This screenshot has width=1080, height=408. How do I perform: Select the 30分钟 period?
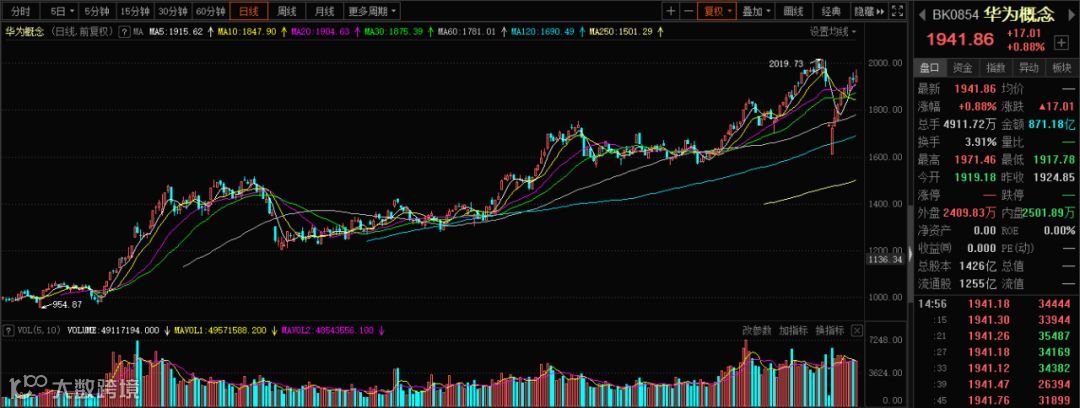(172, 11)
